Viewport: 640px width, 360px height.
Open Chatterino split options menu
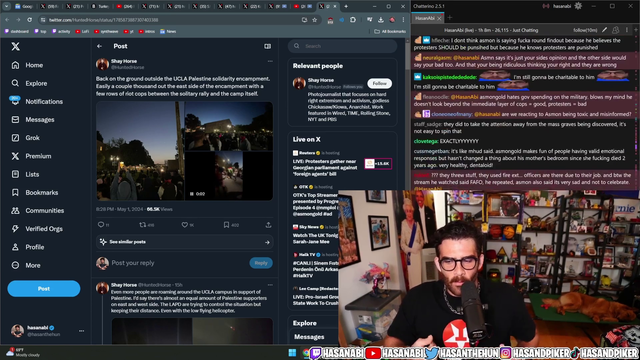pyautogui.click(x=627, y=30)
